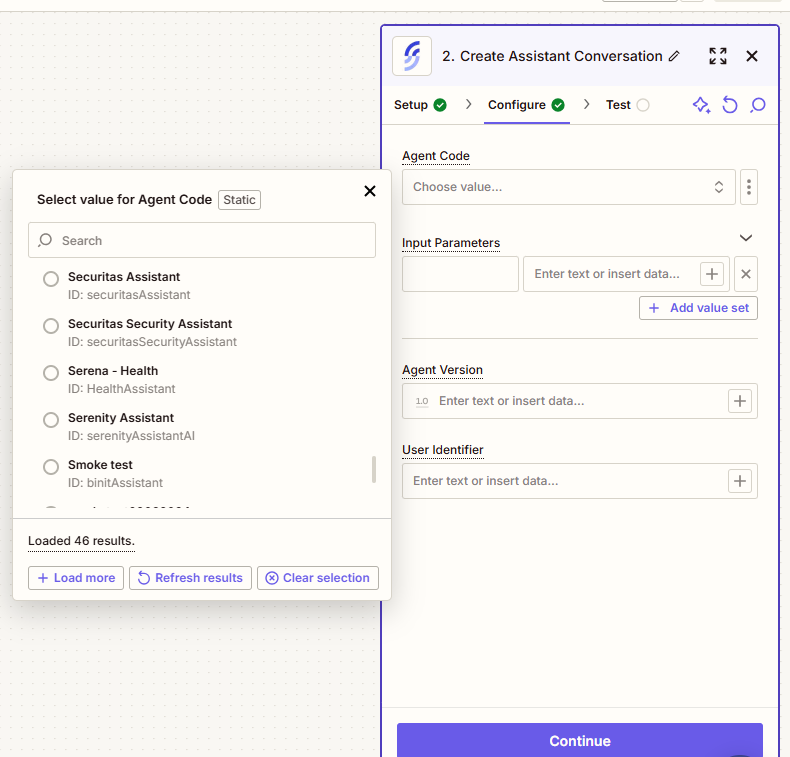Rename step using the pencil edit icon

pyautogui.click(x=674, y=56)
